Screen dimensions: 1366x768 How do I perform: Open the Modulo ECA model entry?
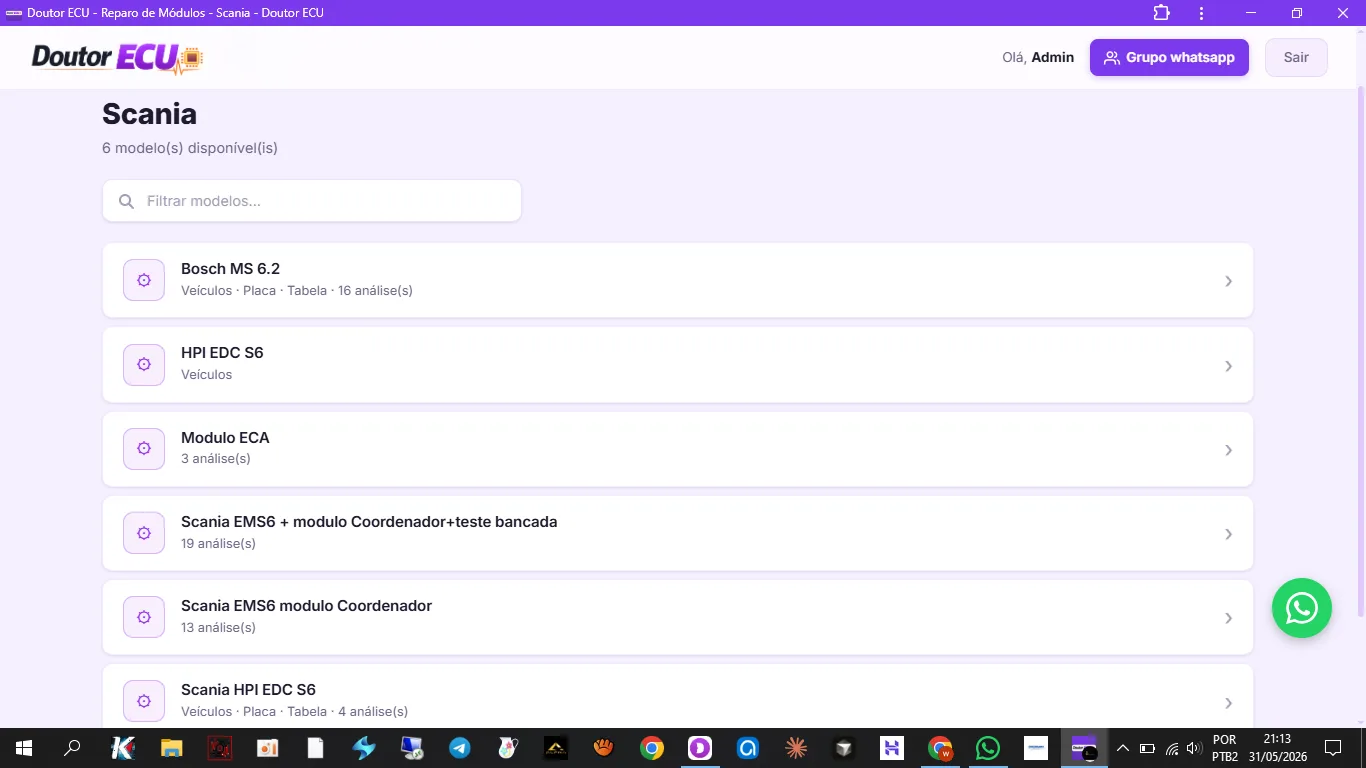coord(678,449)
